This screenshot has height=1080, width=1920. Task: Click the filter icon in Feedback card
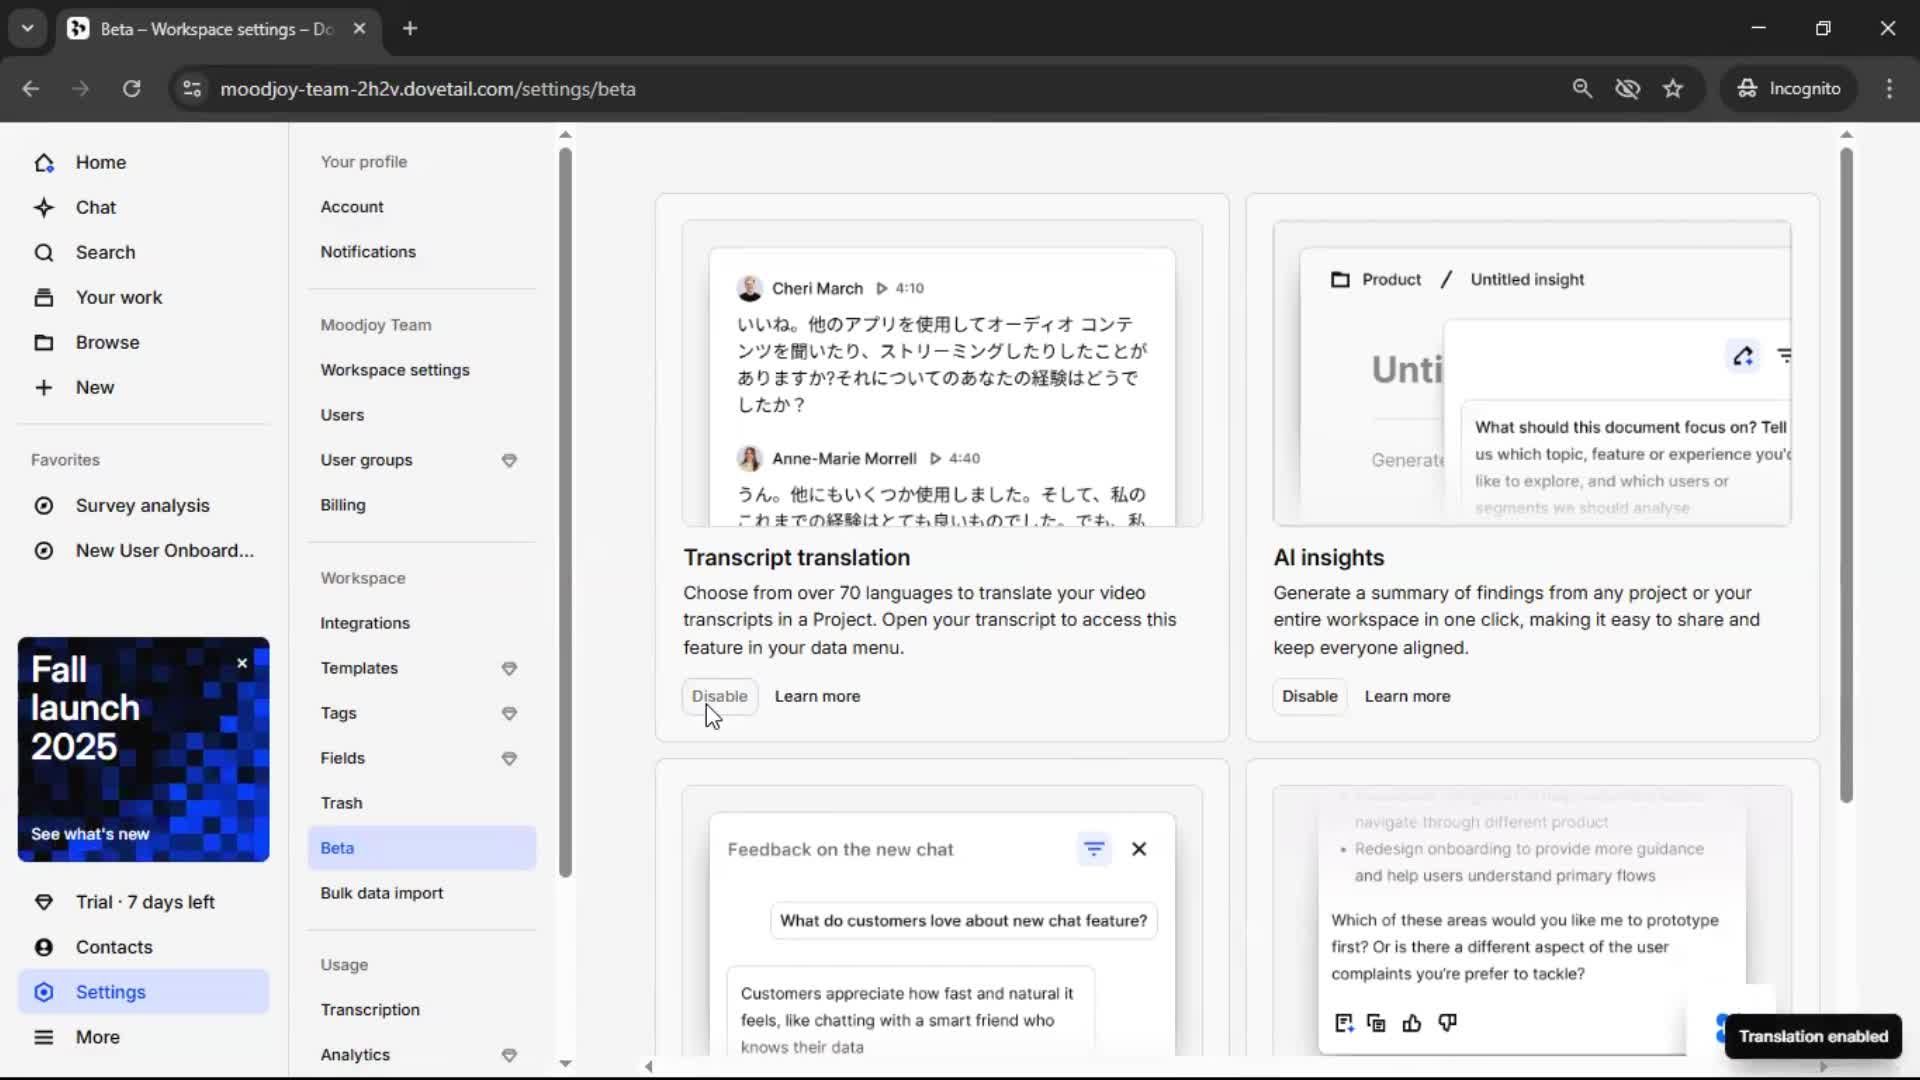pyautogui.click(x=1094, y=849)
